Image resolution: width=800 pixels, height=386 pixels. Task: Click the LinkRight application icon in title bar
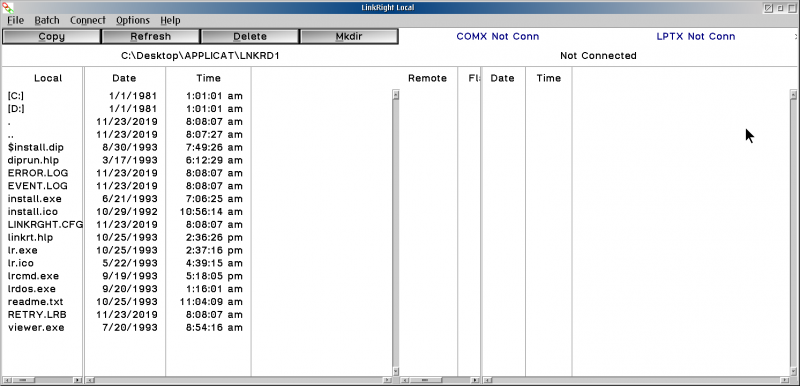click(x=8, y=7)
